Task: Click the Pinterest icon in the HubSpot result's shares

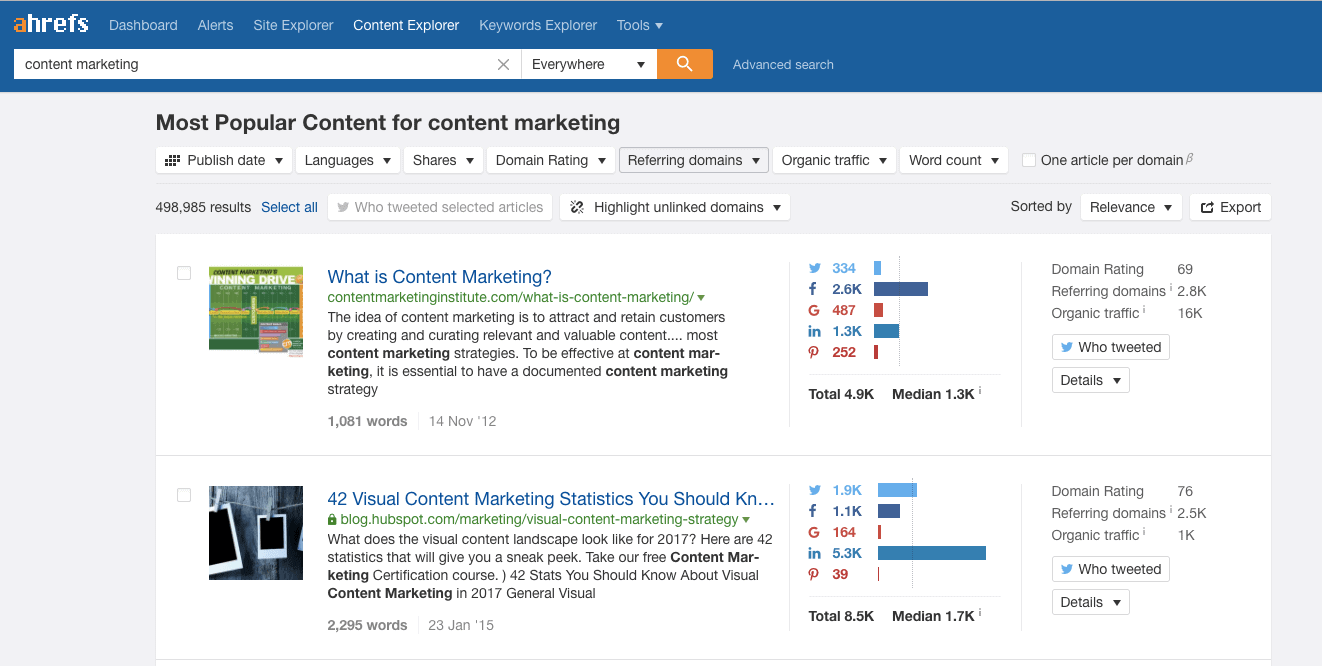Action: [x=814, y=574]
